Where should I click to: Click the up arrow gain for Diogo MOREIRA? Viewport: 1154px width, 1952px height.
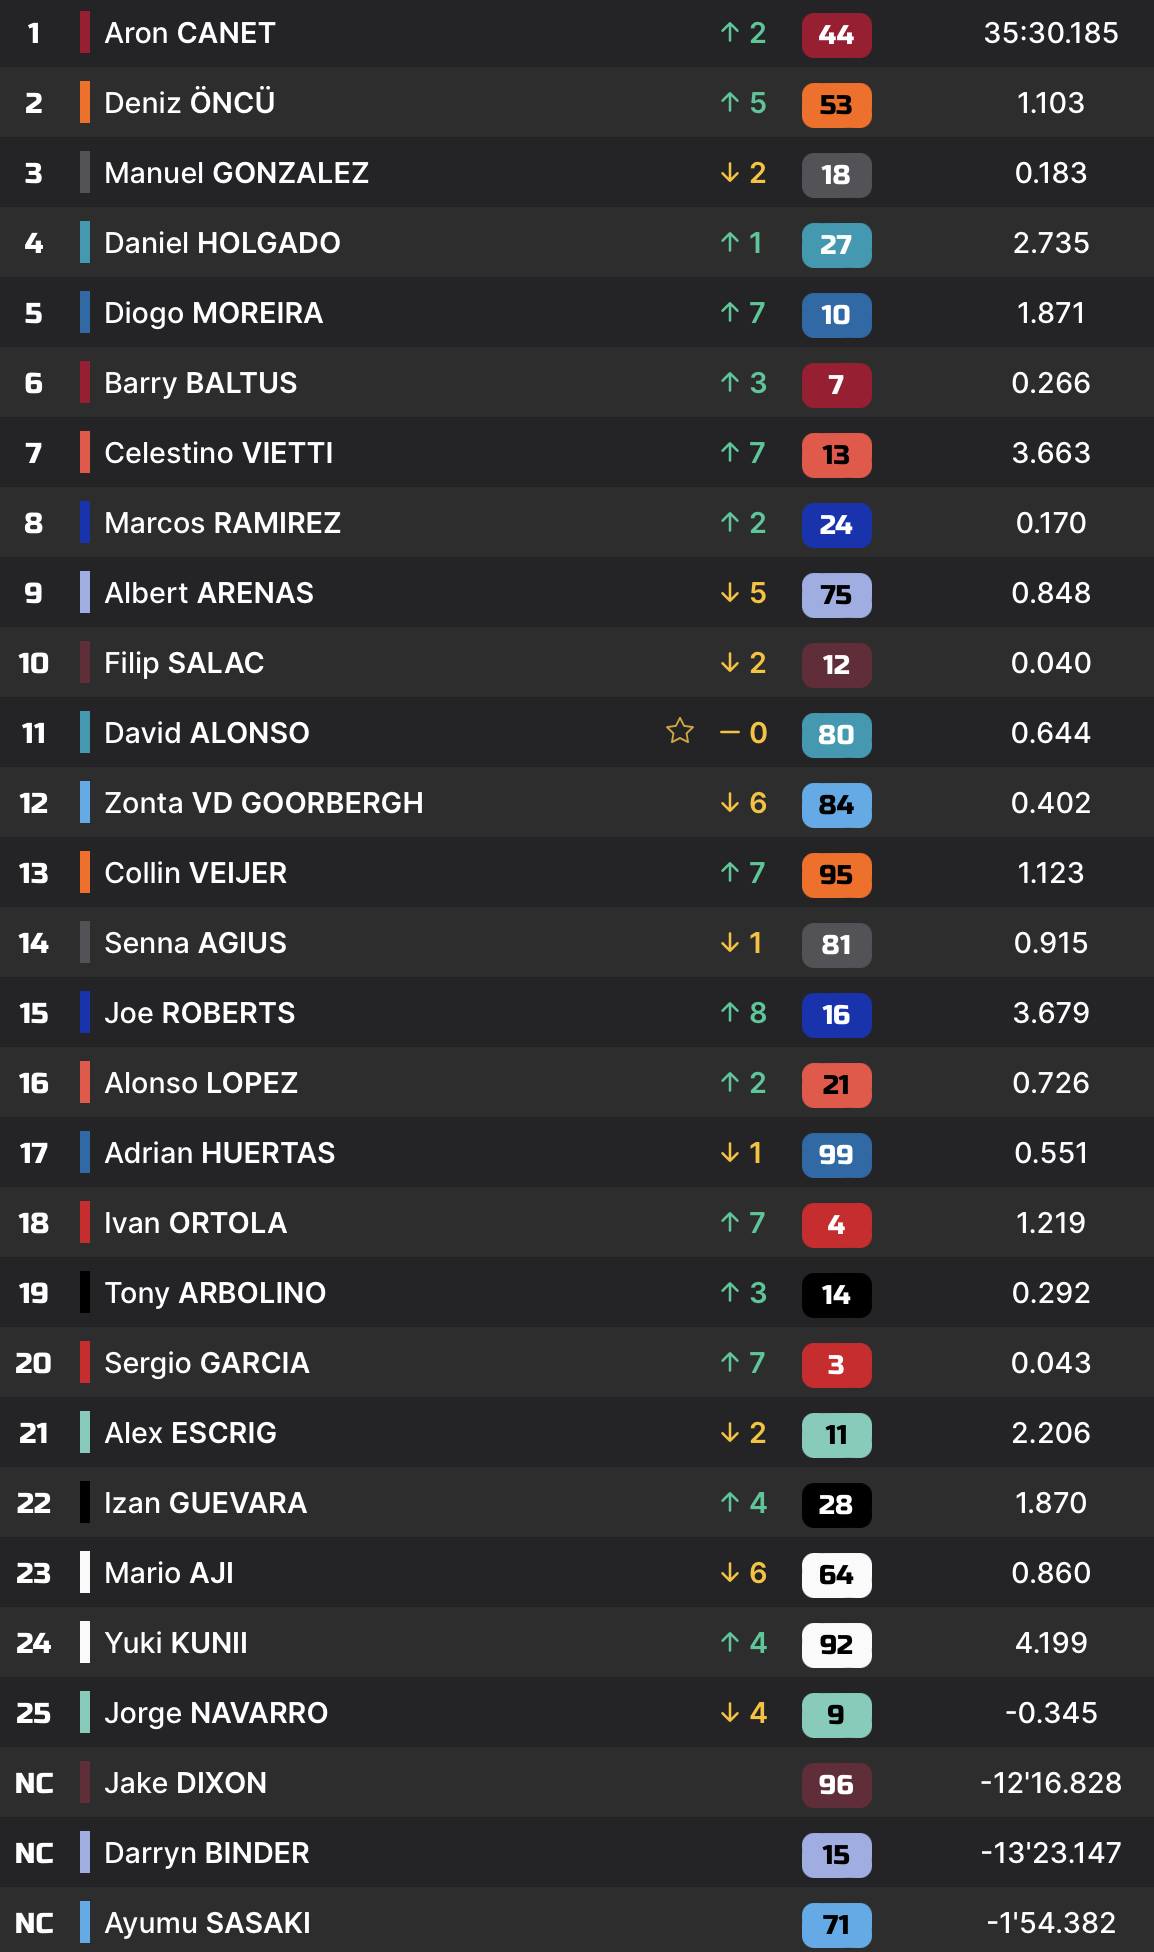coord(743,313)
